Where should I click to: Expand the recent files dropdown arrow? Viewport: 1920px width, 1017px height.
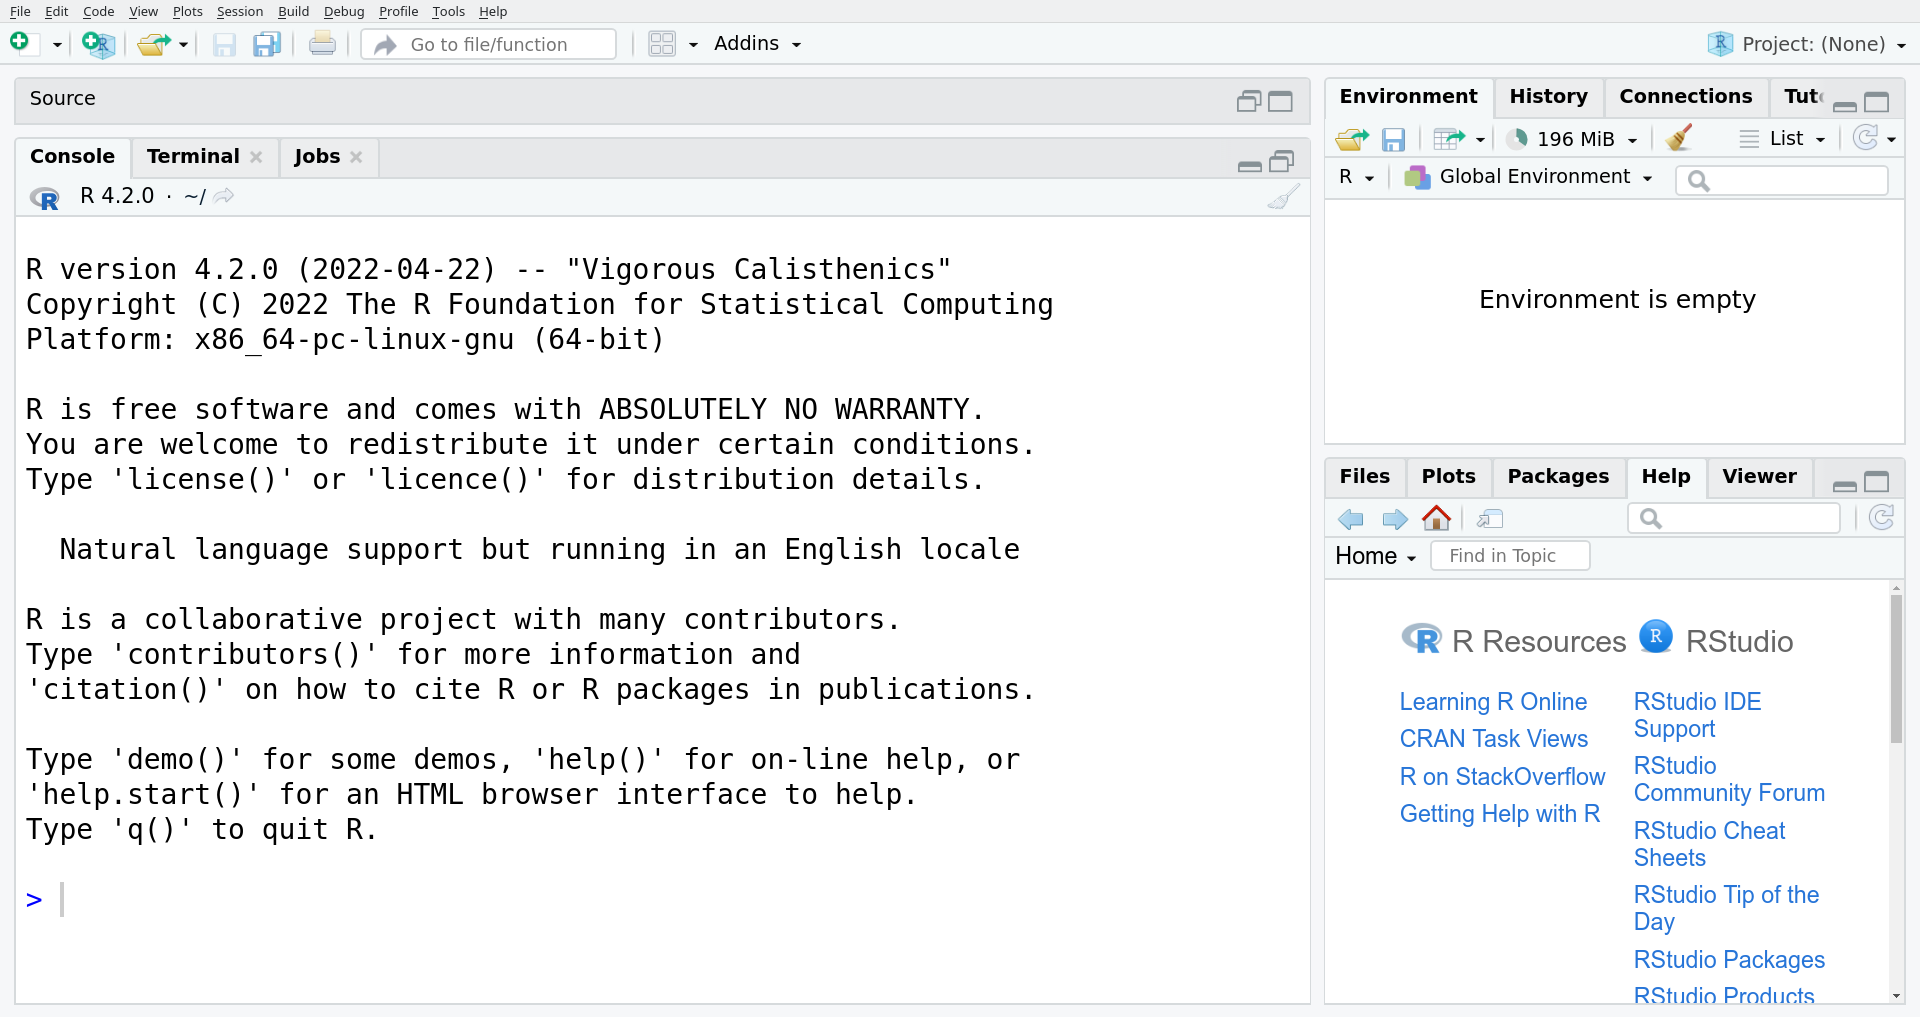(x=183, y=45)
